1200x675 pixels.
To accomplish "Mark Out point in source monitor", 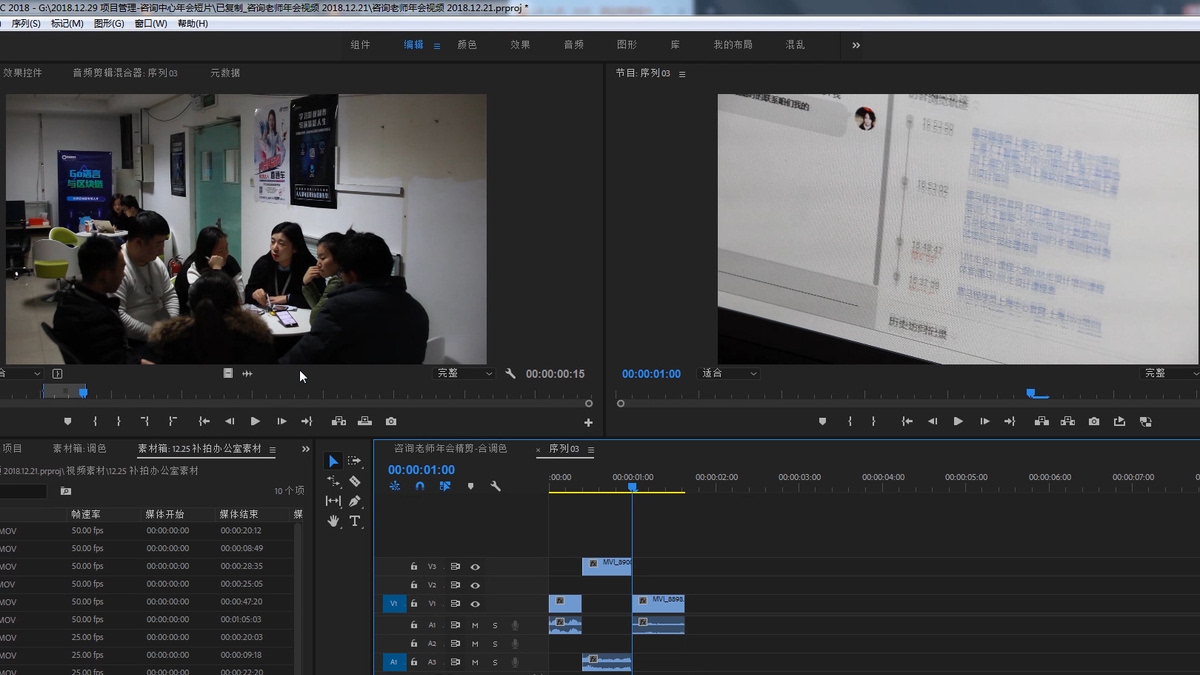I will 118,421.
